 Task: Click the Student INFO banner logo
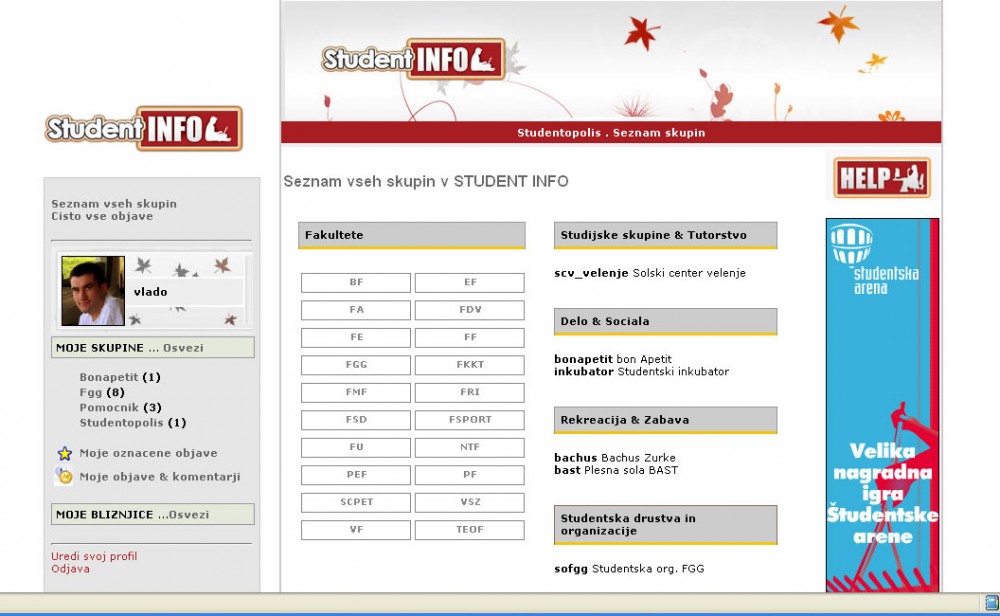tap(412, 60)
